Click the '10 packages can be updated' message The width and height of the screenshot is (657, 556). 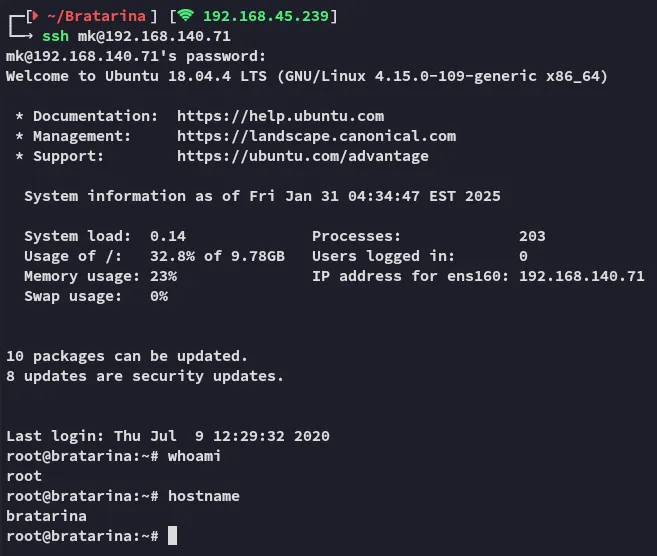click(127, 356)
